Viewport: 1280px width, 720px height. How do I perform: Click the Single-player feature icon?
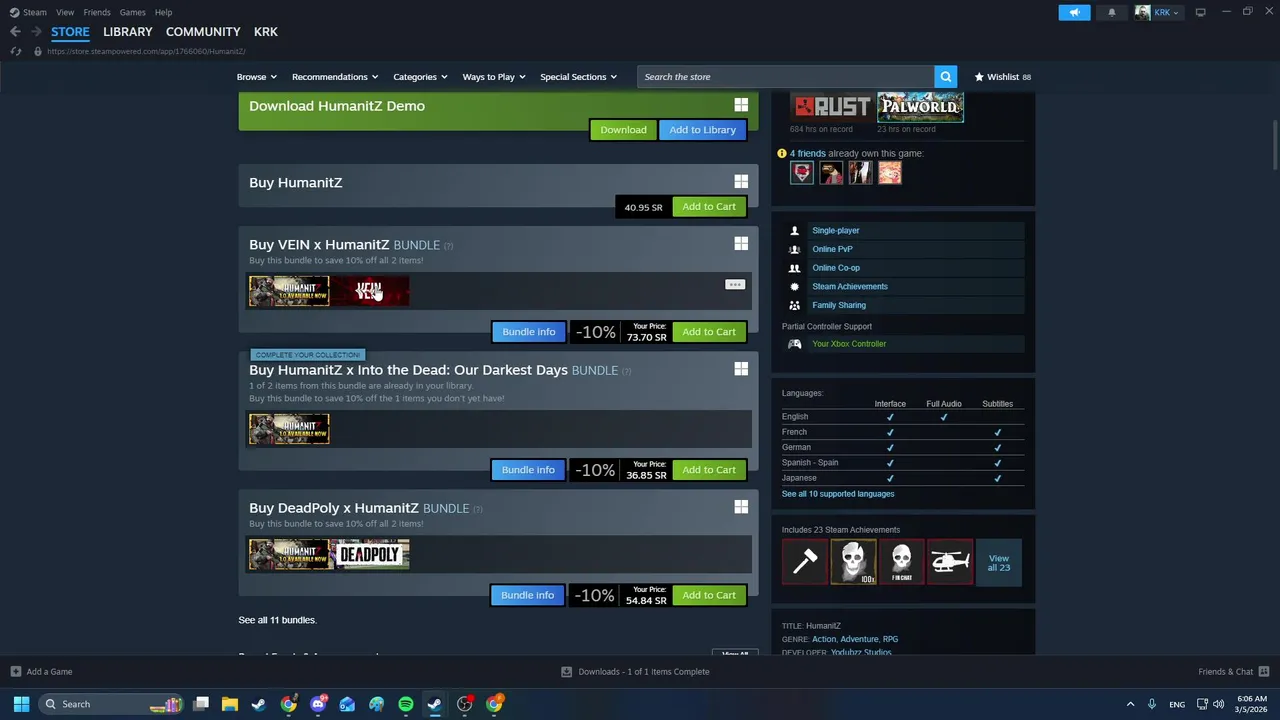795,231
